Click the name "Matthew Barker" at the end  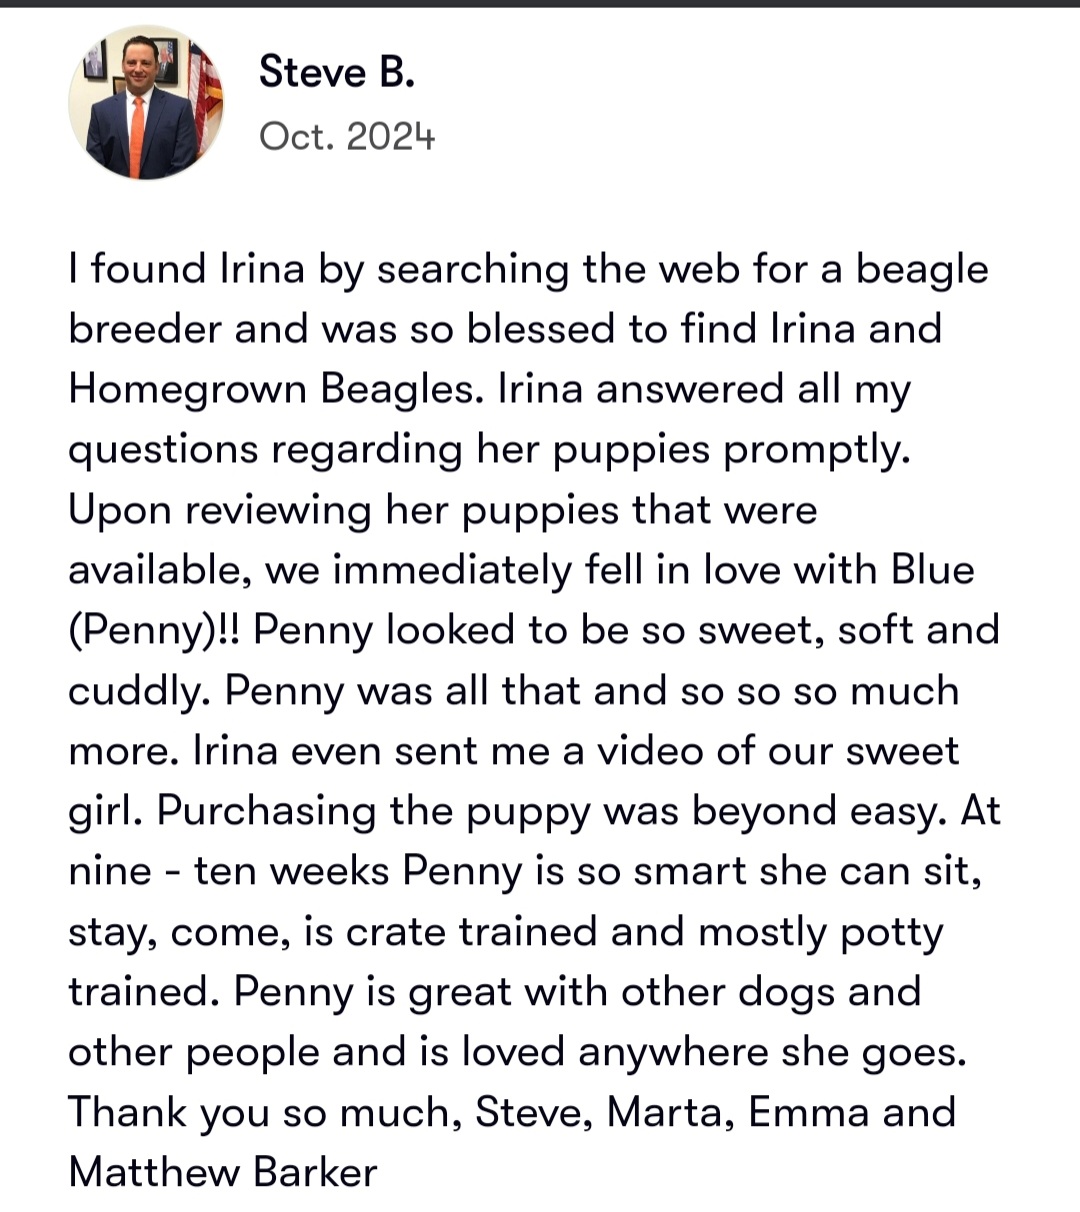[223, 1172]
